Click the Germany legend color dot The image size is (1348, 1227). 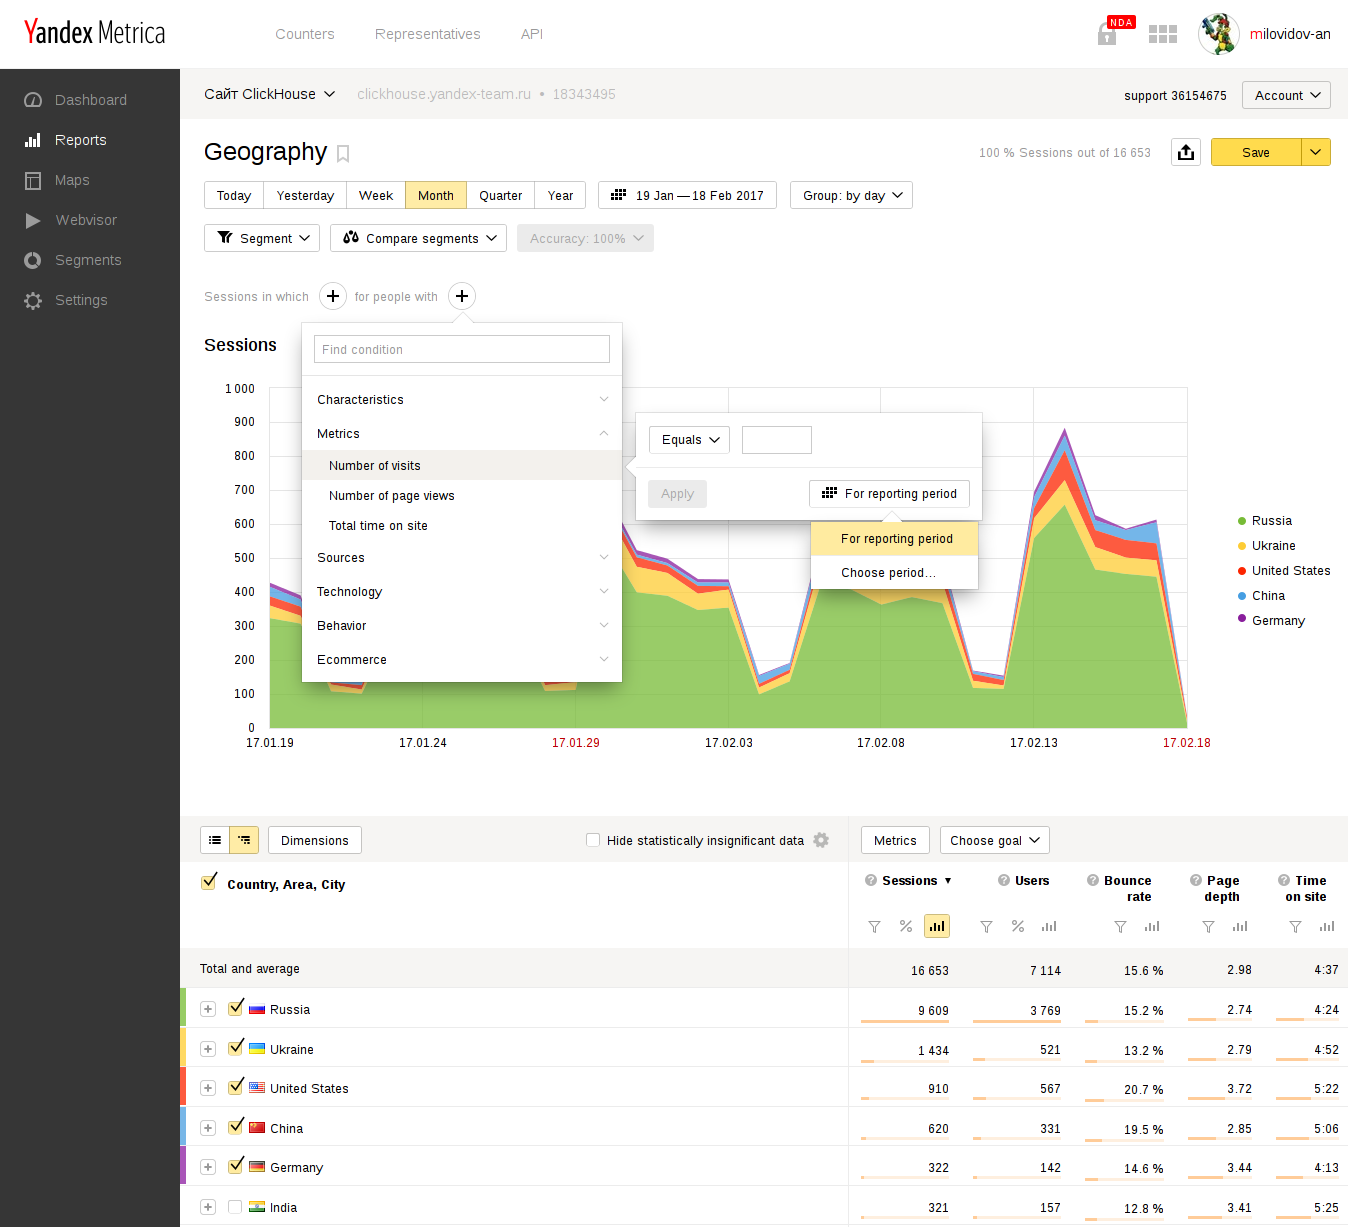(1242, 619)
